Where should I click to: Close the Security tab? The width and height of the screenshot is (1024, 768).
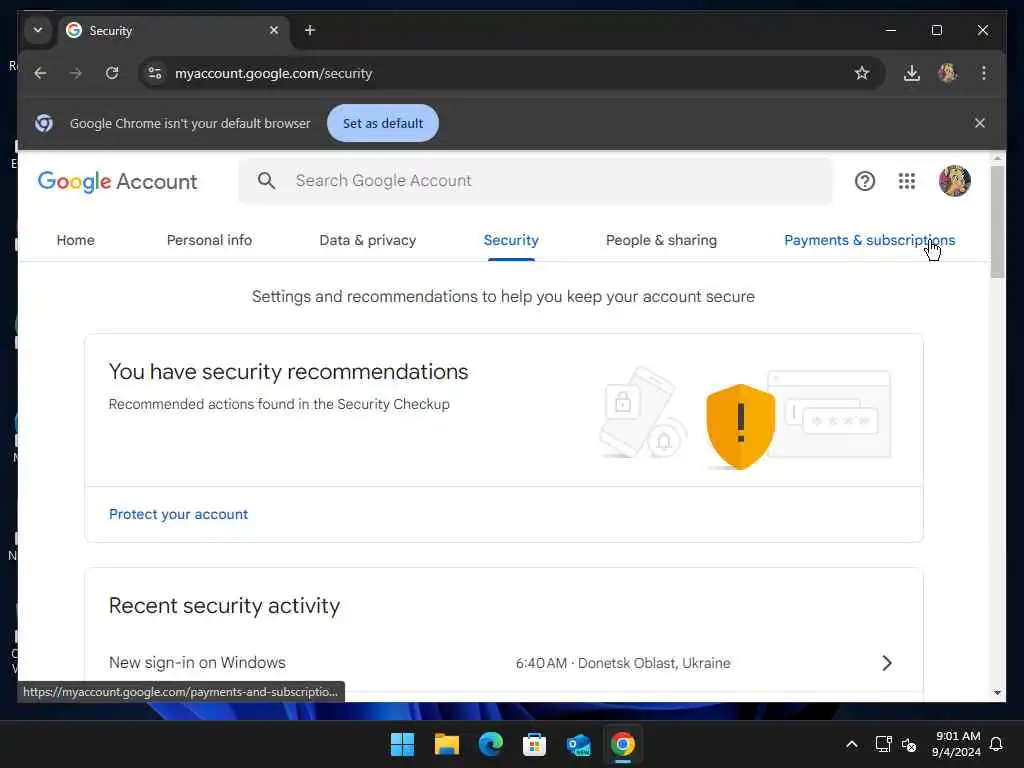[x=274, y=30]
